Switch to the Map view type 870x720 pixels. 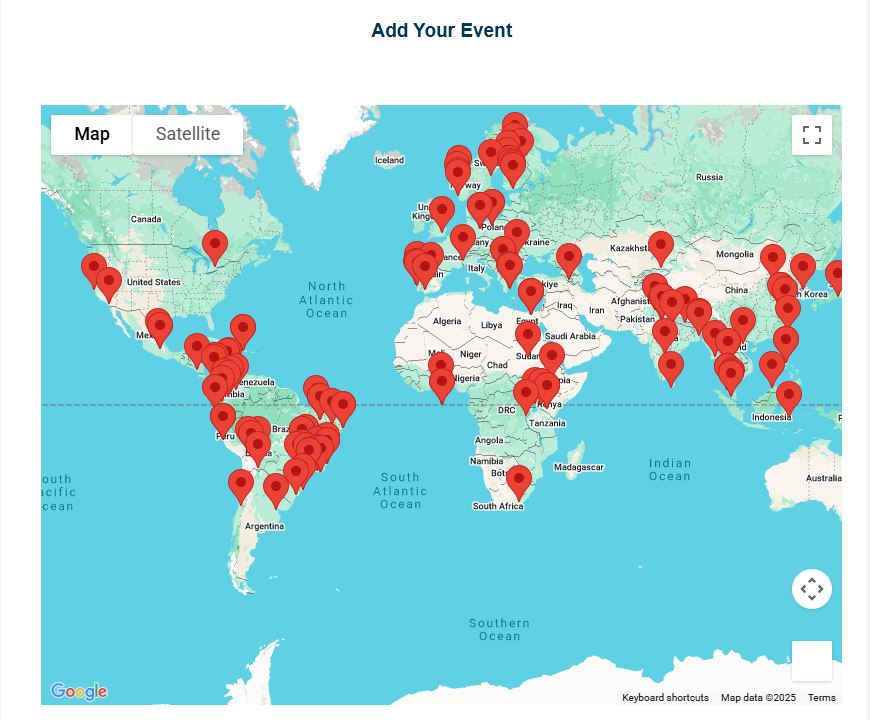coord(92,134)
